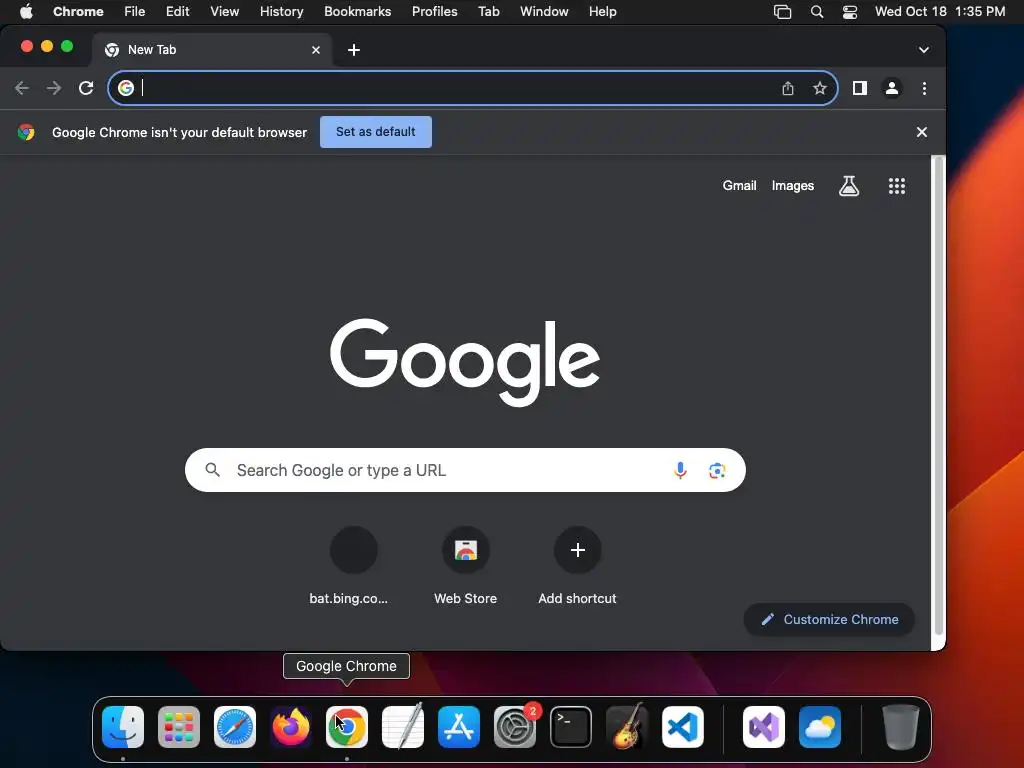The width and height of the screenshot is (1024, 768).
Task: Open the Edit menu
Action: click(177, 12)
